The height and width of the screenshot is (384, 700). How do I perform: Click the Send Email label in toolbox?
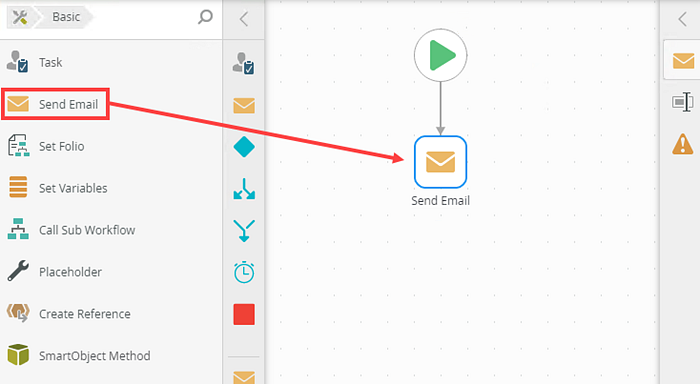point(68,104)
